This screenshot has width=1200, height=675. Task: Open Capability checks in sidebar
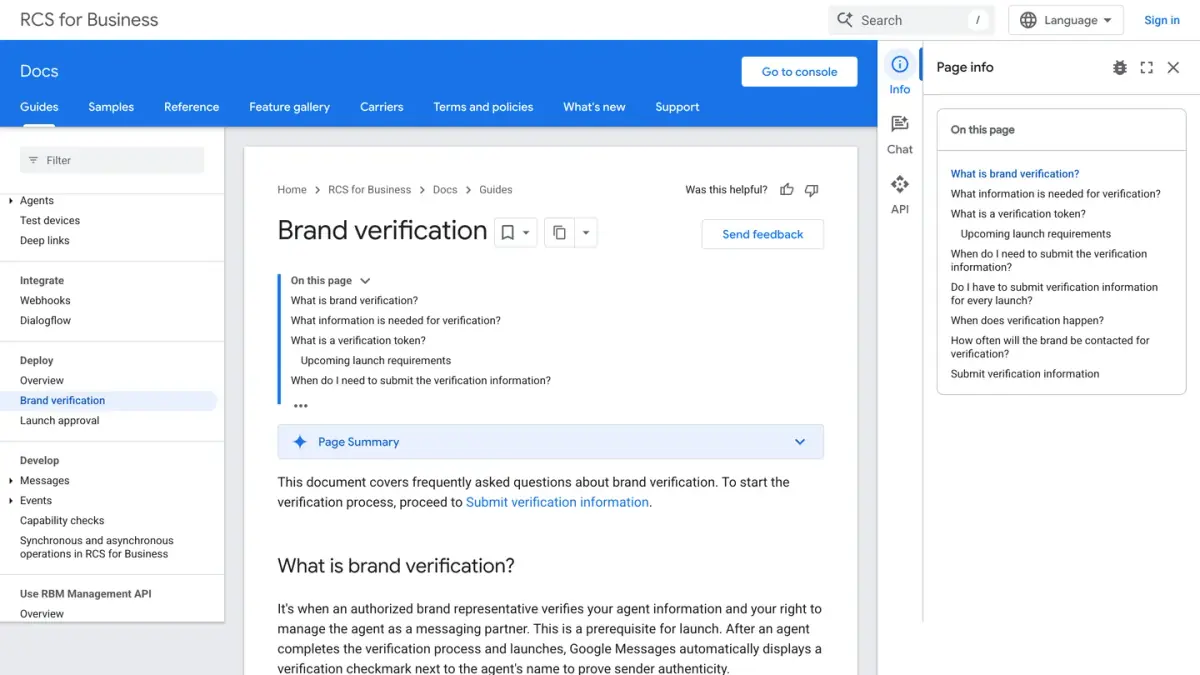pos(62,521)
